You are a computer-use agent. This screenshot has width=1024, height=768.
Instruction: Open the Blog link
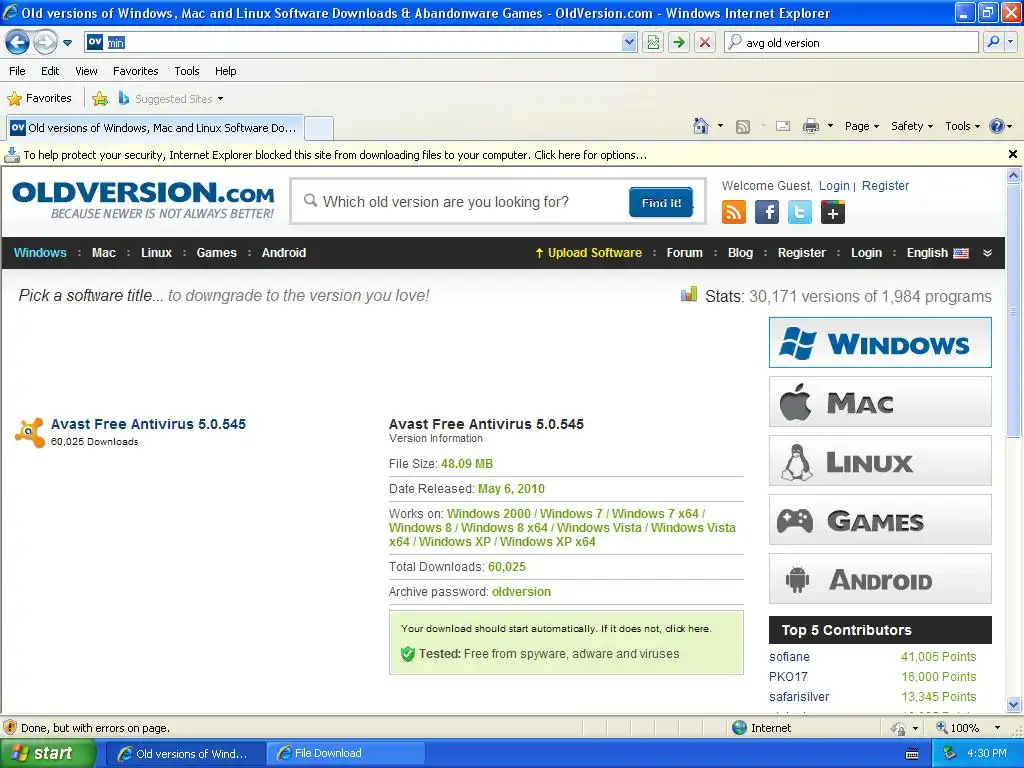pos(740,253)
